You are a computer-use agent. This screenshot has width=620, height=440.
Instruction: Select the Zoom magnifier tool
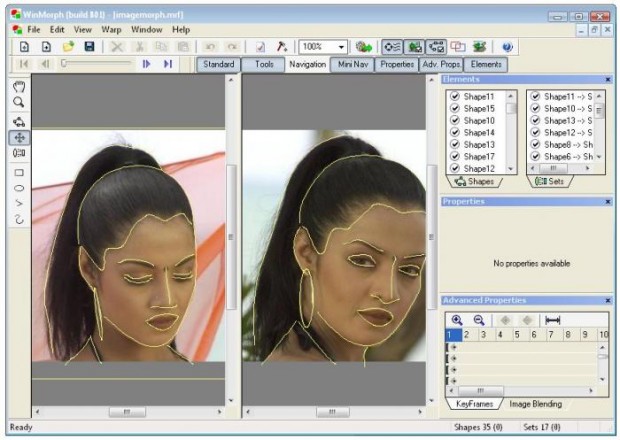19,102
